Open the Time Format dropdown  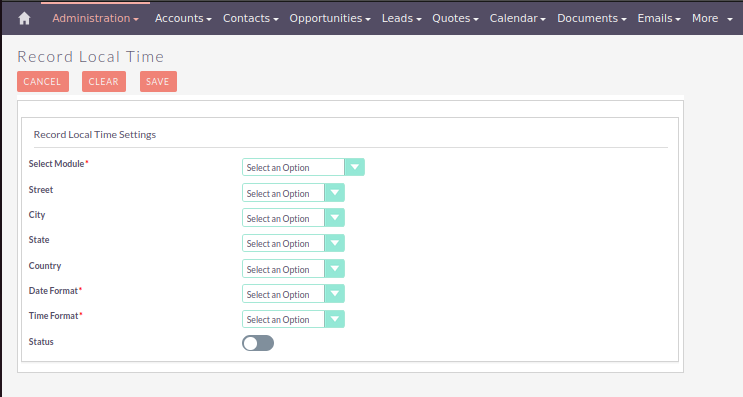tap(293, 319)
